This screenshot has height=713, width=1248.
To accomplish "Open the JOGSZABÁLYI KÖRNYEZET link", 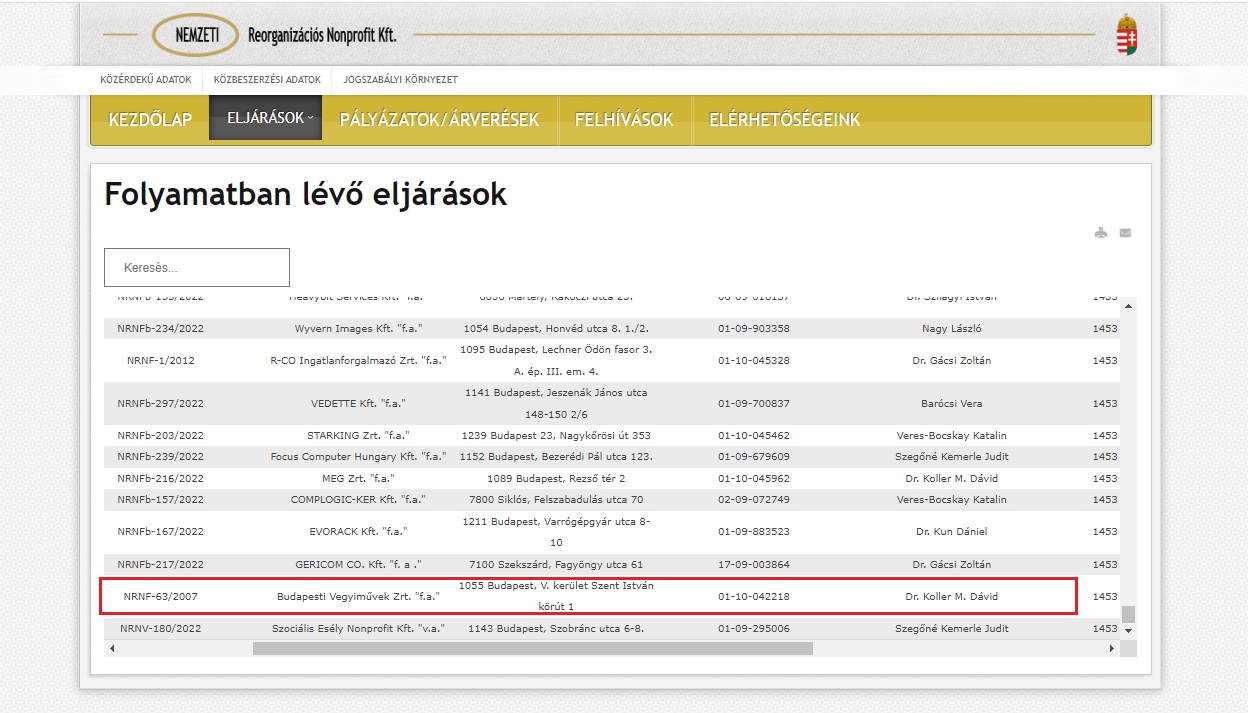I will pos(400,79).
